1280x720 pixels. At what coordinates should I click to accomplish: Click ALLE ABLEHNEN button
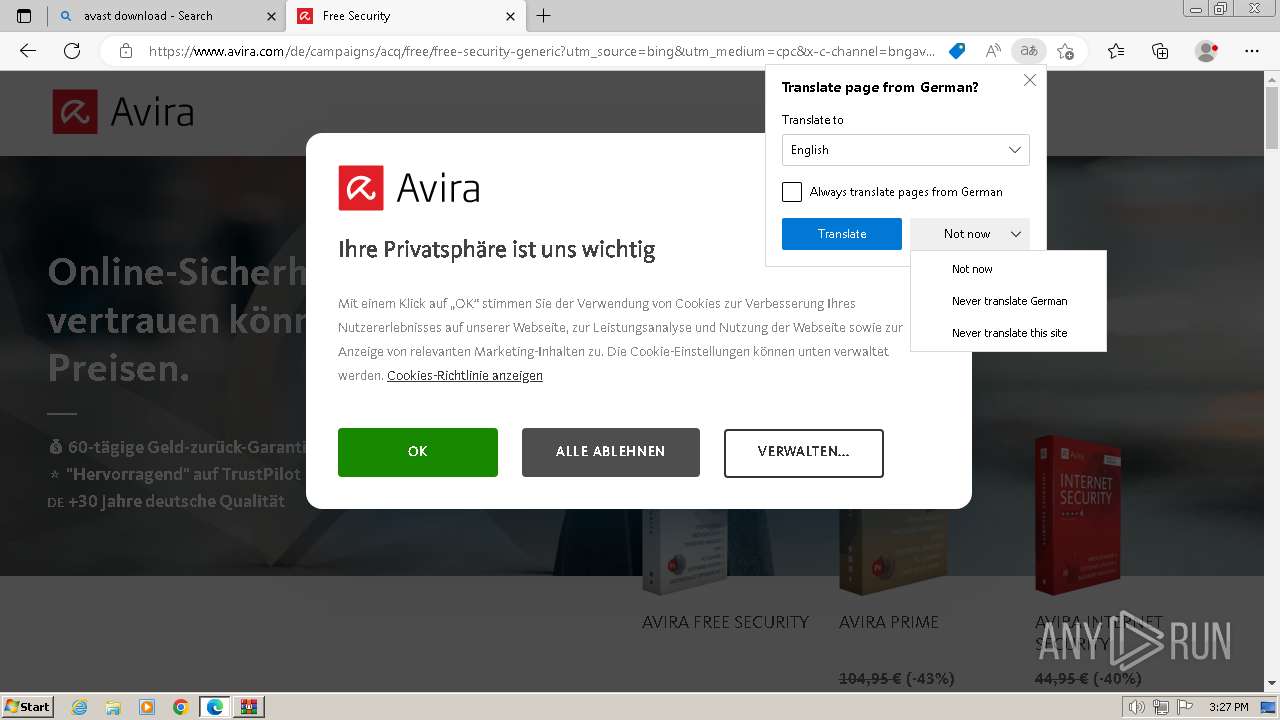(611, 452)
